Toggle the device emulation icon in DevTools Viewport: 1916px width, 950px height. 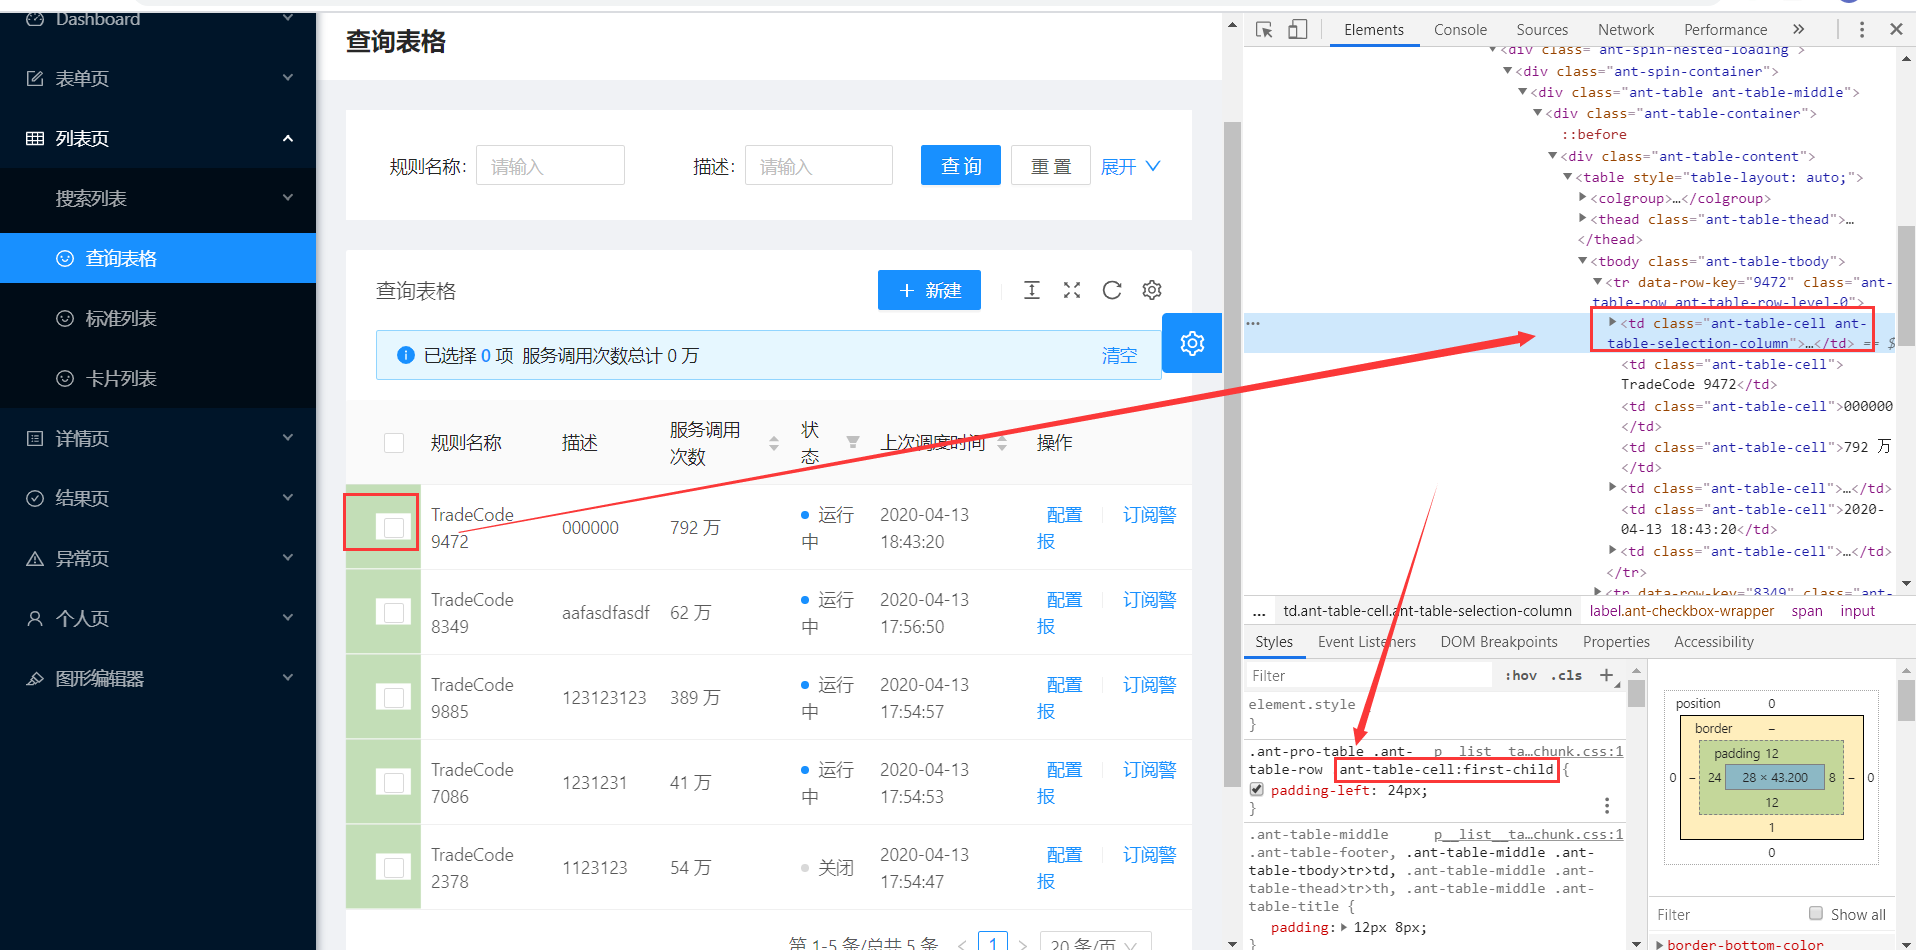(1297, 29)
